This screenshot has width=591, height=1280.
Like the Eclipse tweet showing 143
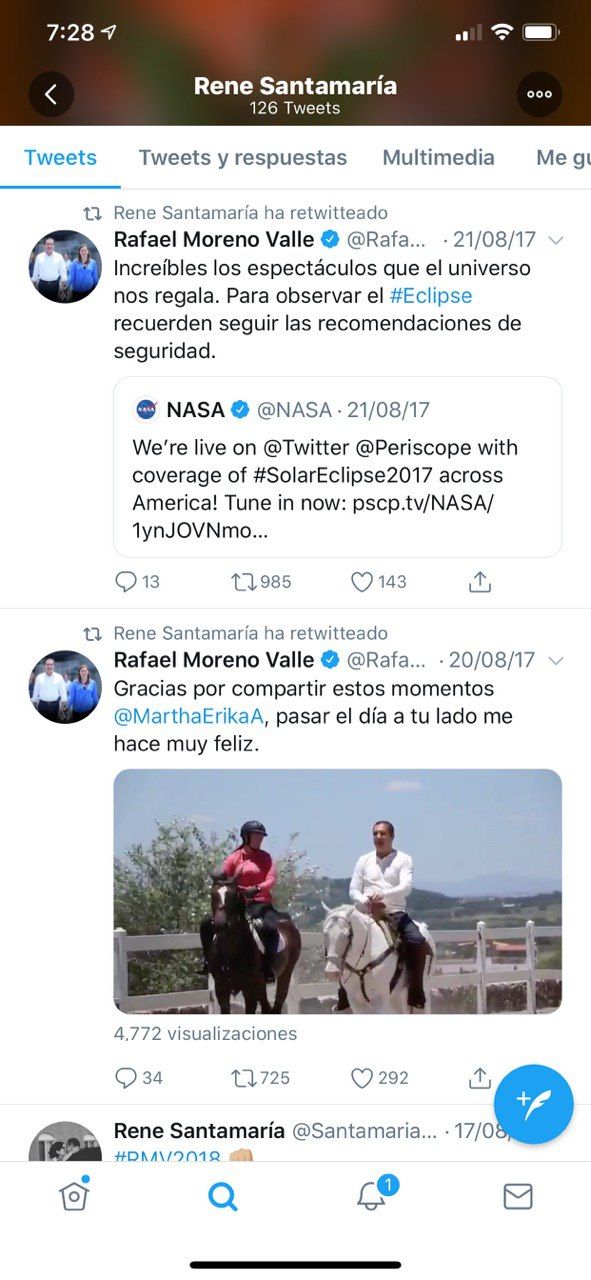378,582
